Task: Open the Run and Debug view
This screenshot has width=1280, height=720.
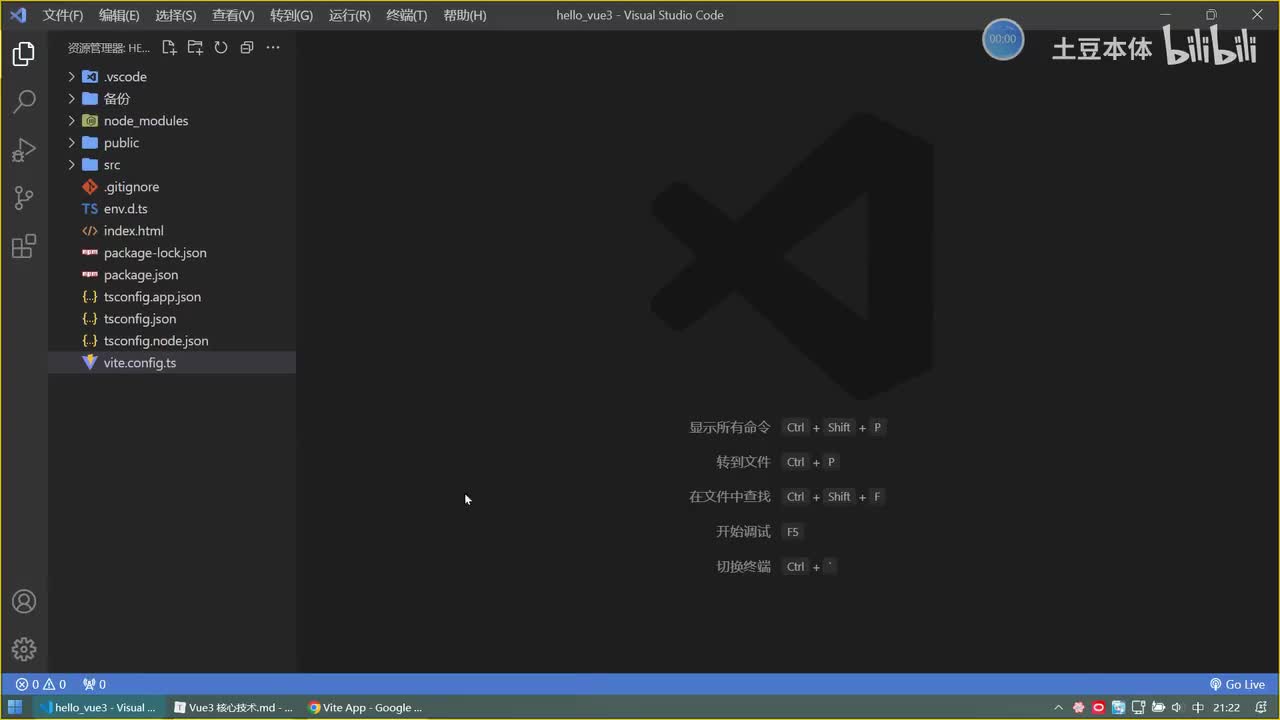Action: coord(24,149)
